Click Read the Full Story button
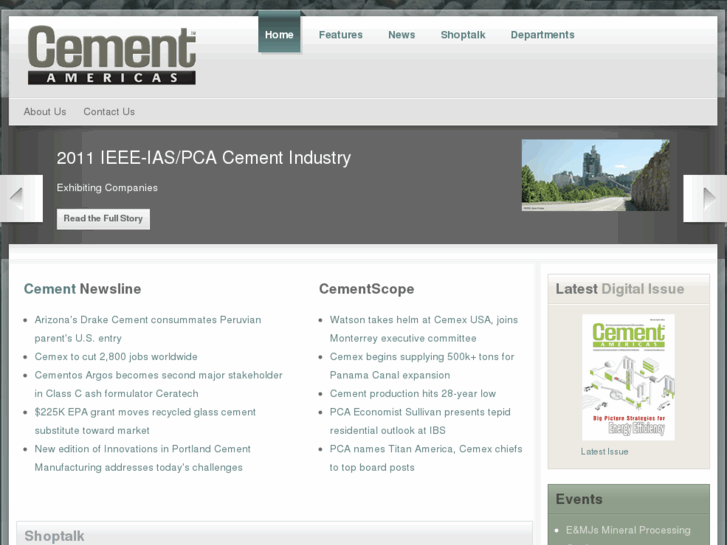Viewport: 727px width, 545px height. [x=103, y=218]
